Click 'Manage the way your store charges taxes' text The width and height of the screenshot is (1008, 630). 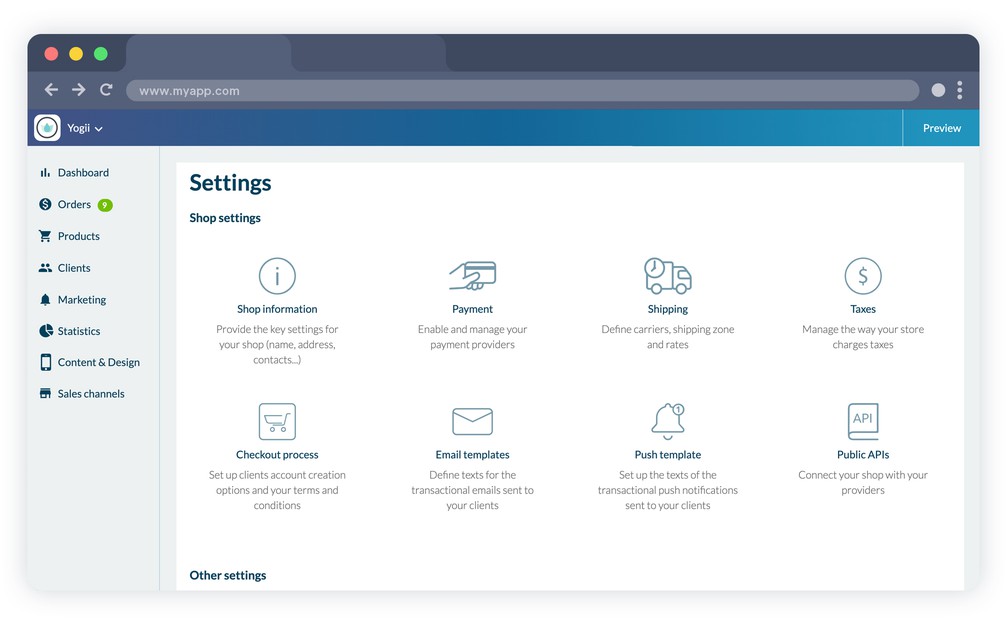tap(863, 337)
